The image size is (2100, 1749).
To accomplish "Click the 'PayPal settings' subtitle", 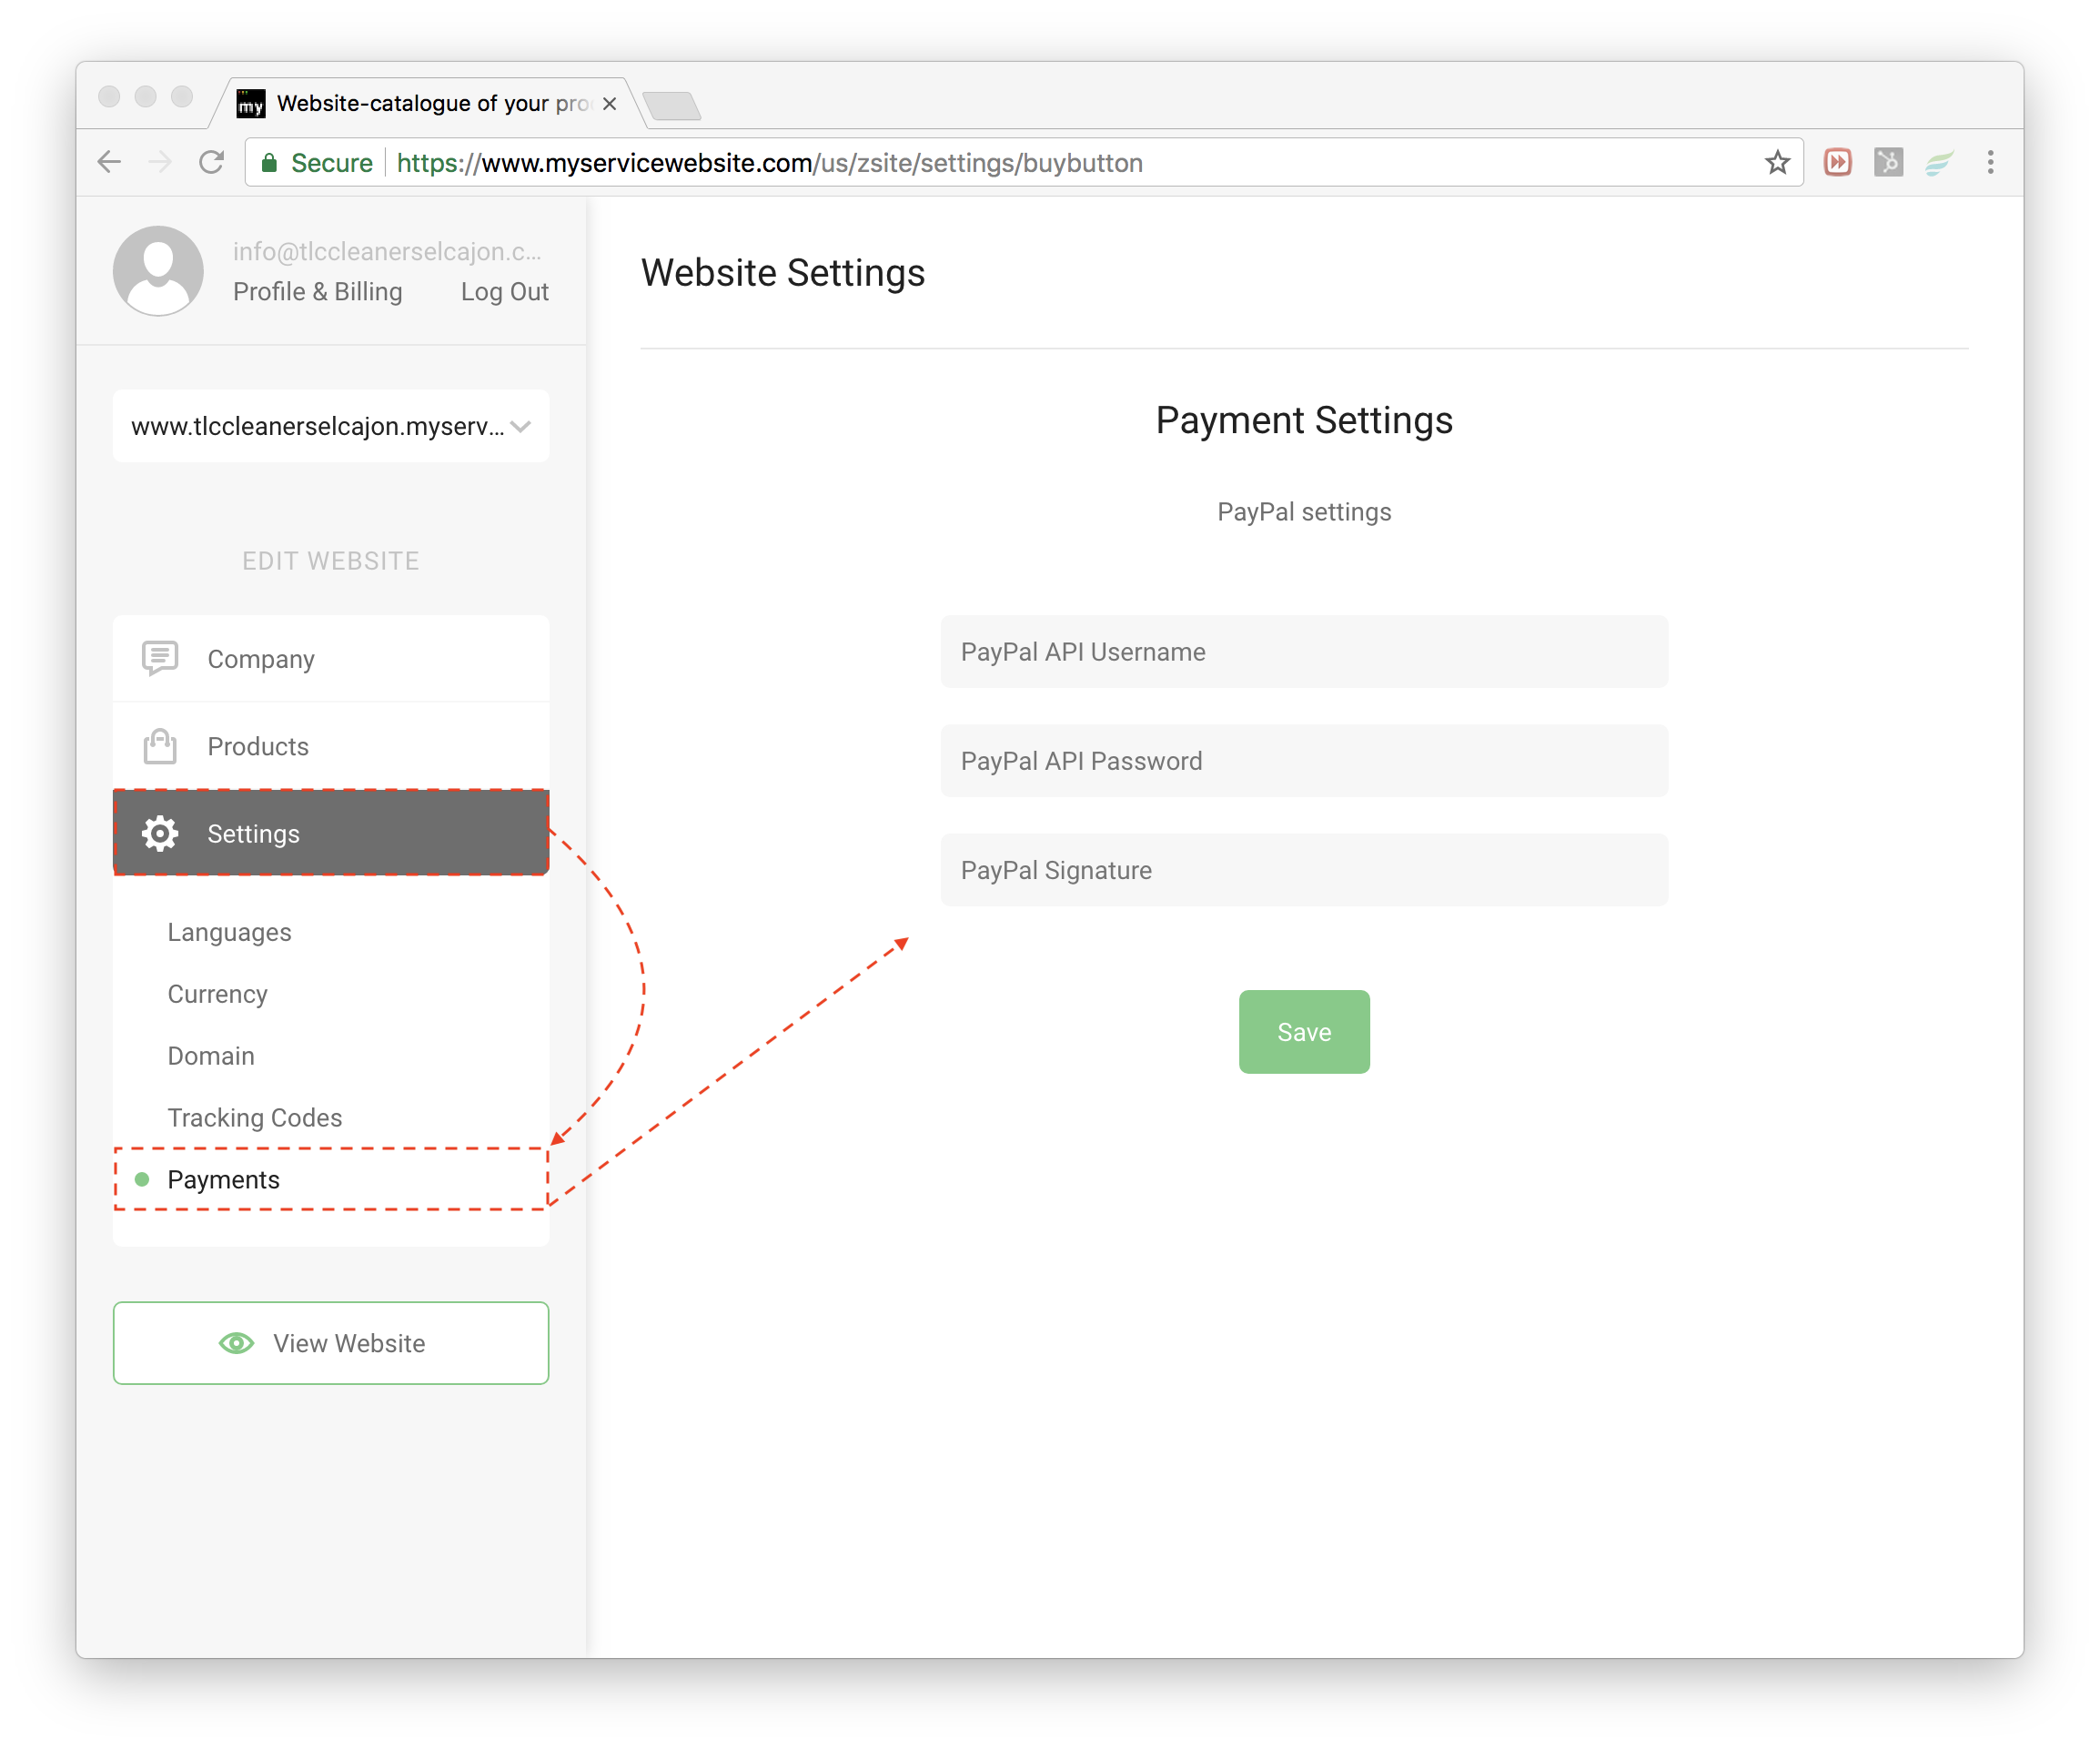I will pyautogui.click(x=1304, y=512).
